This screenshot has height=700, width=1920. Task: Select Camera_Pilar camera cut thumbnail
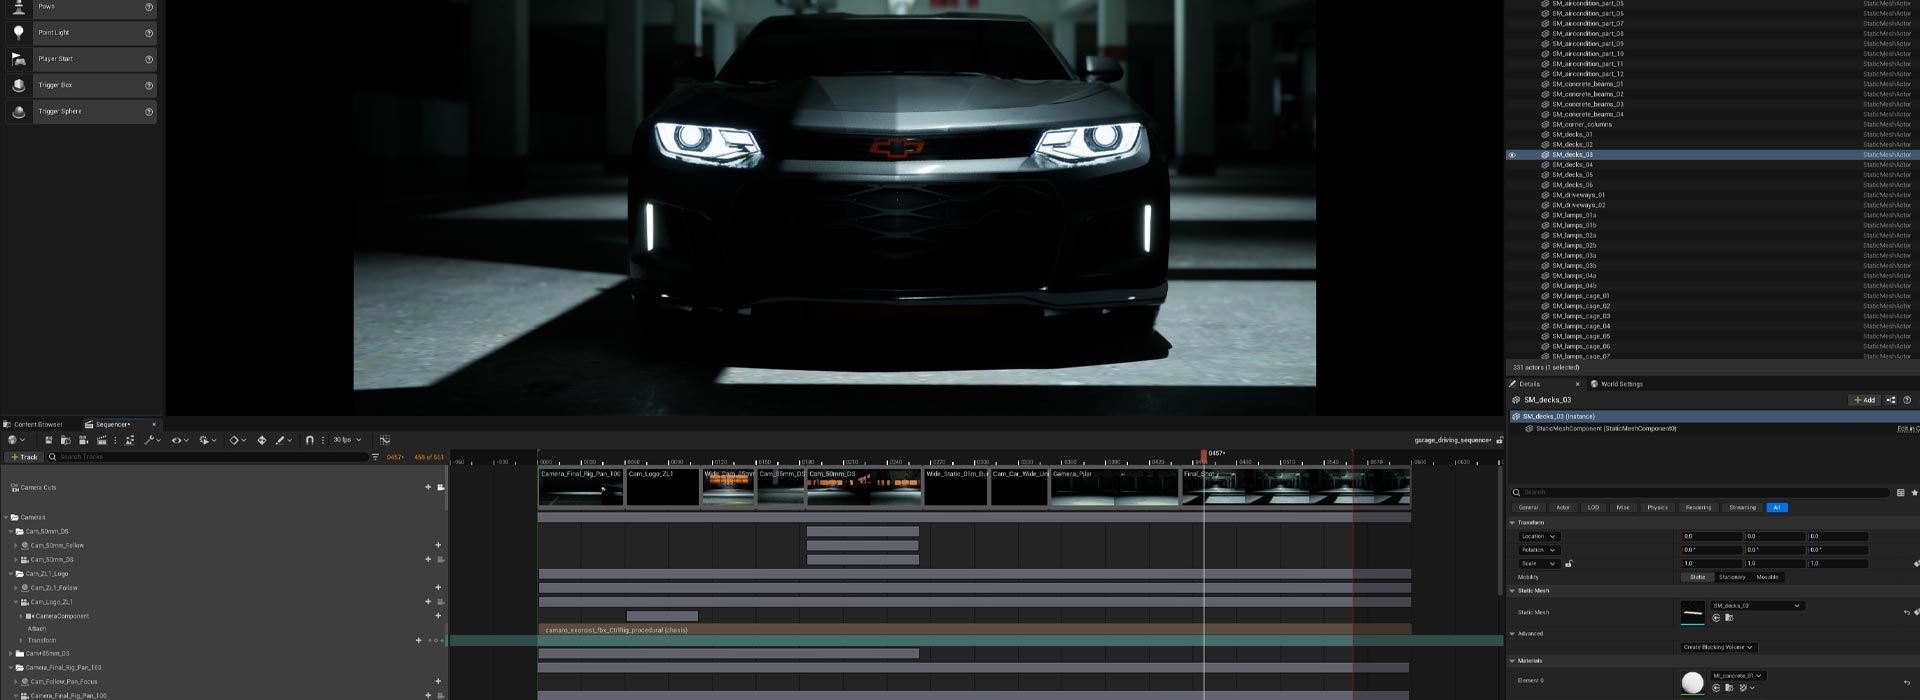click(x=1114, y=488)
